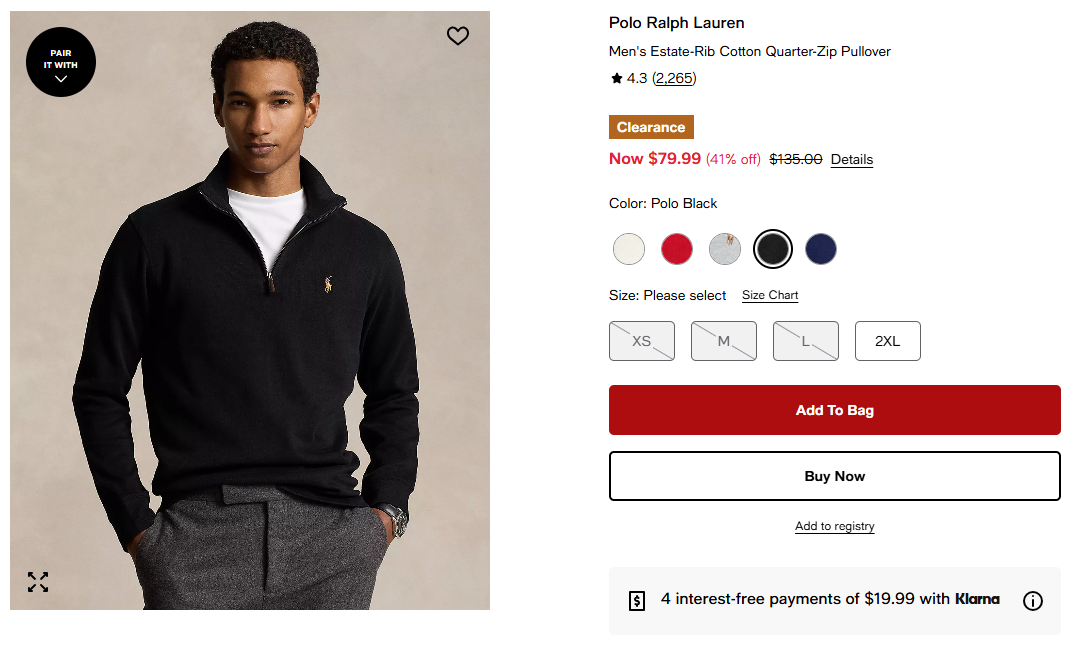The image size is (1078, 656).
Task: Expand the Pair It With badge
Action: 61,62
